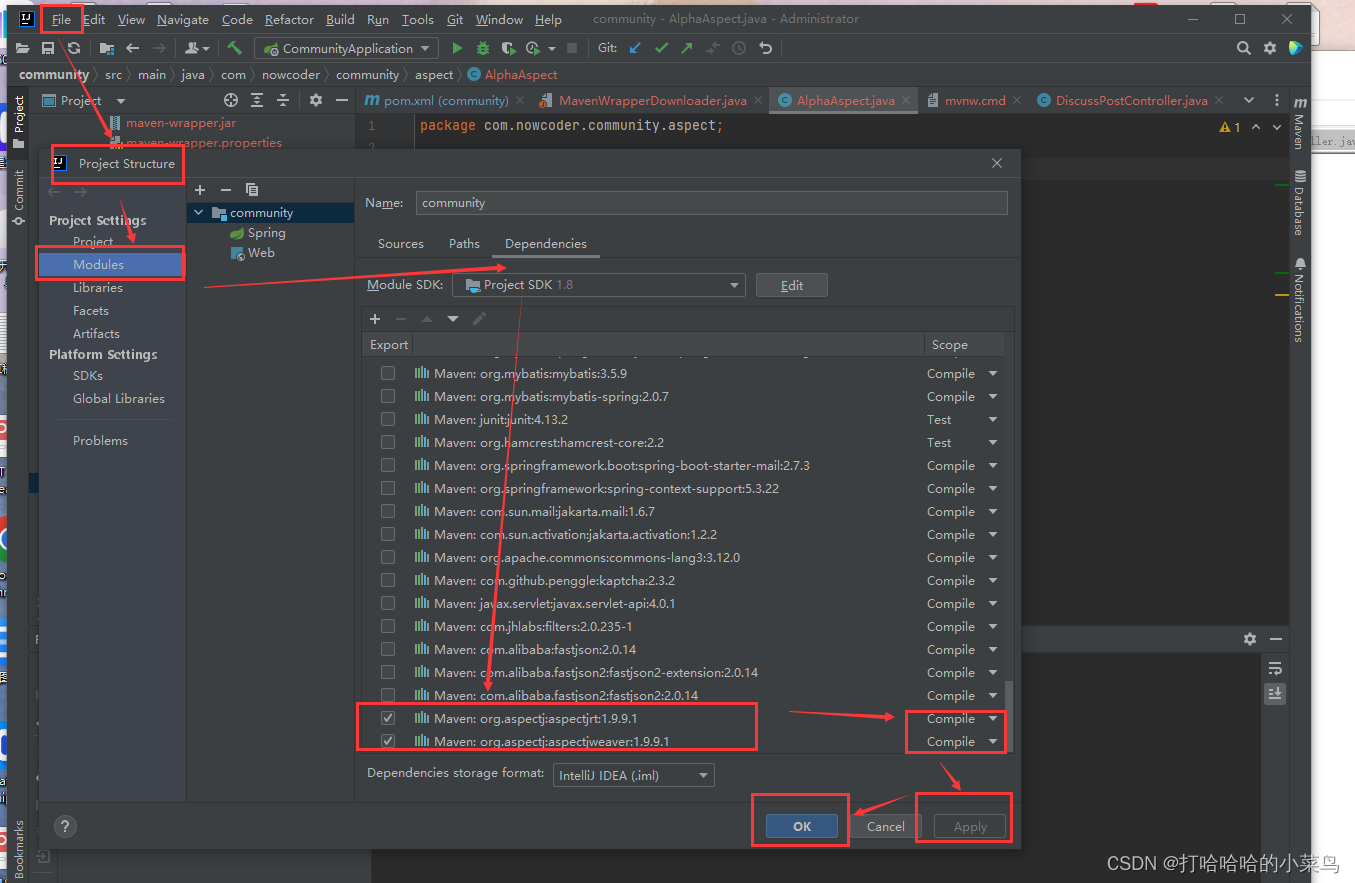Click the Git Commit green checkmark
This screenshot has width=1355, height=883.
coord(661,48)
